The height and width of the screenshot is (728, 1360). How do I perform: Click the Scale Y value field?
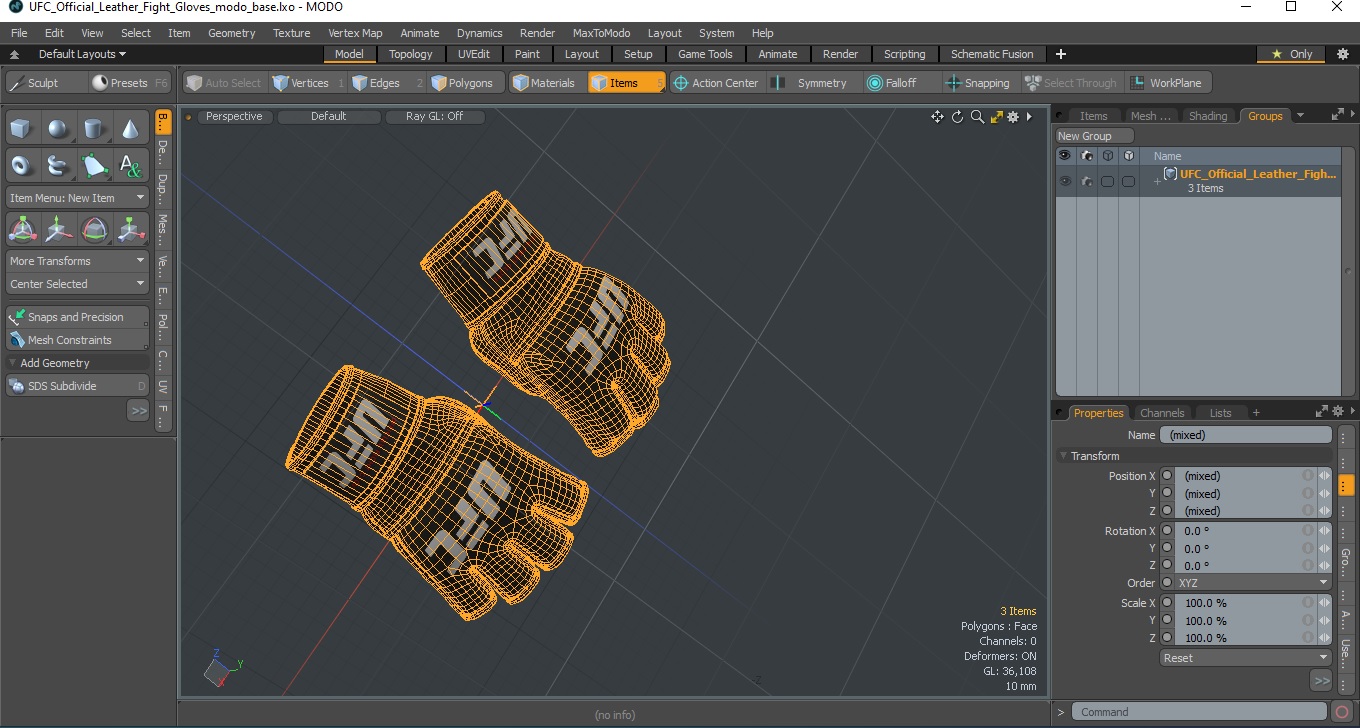click(1240, 621)
